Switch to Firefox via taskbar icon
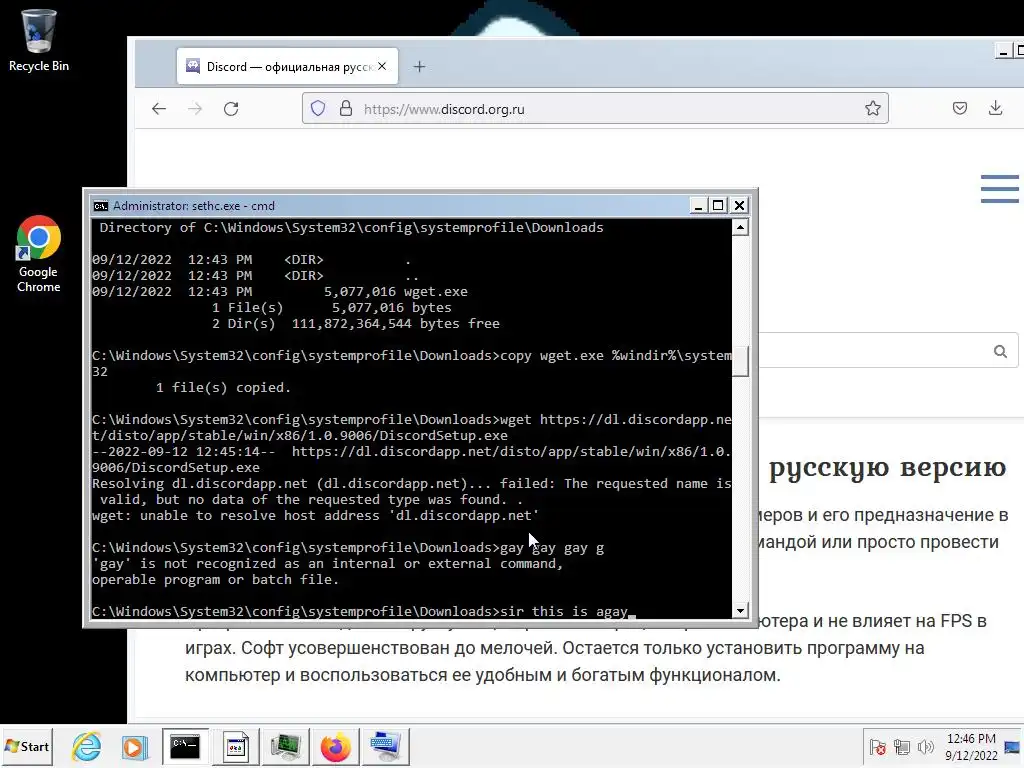Screen dimensions: 1024x768 point(336,746)
